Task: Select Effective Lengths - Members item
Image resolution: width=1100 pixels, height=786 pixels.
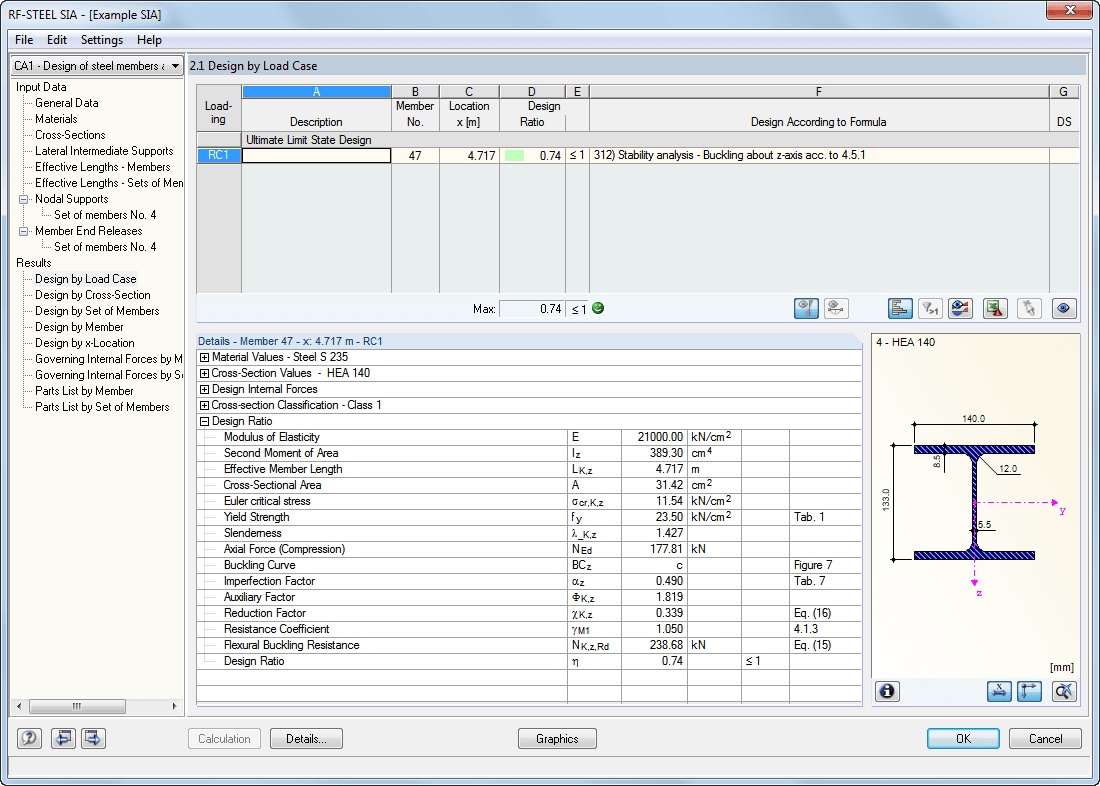Action: [102, 168]
